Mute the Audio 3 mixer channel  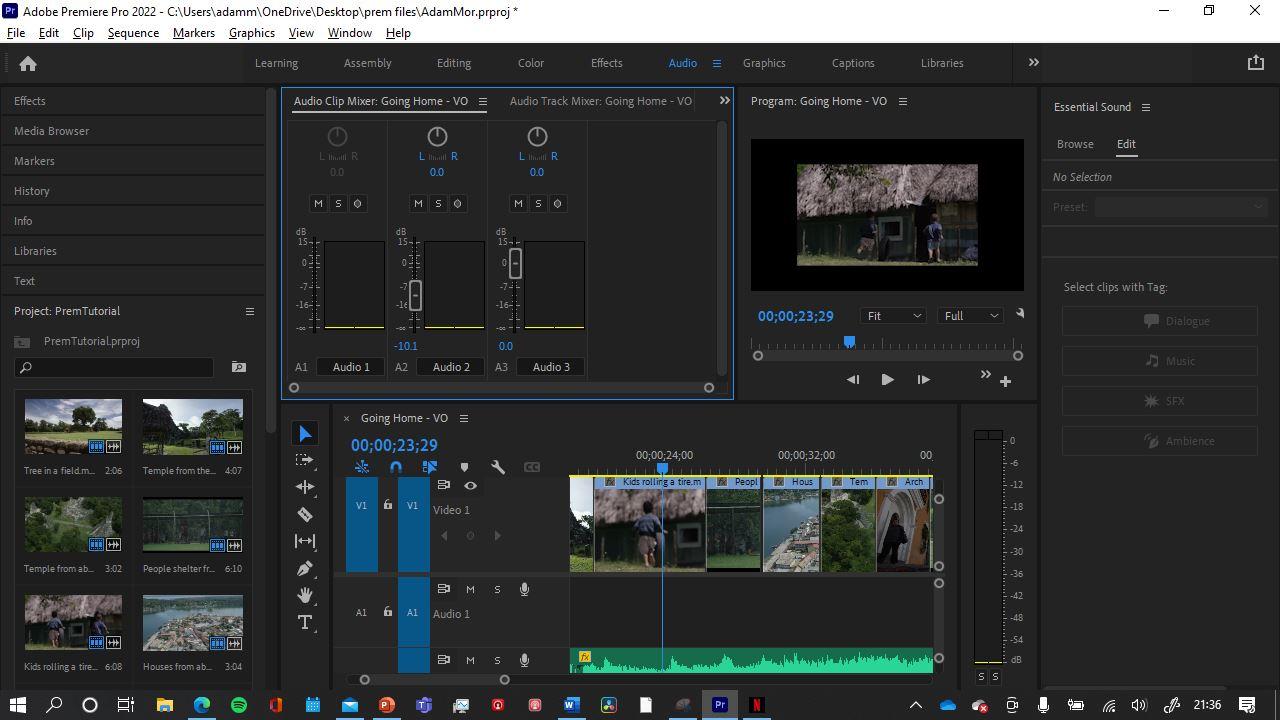pyautogui.click(x=518, y=203)
